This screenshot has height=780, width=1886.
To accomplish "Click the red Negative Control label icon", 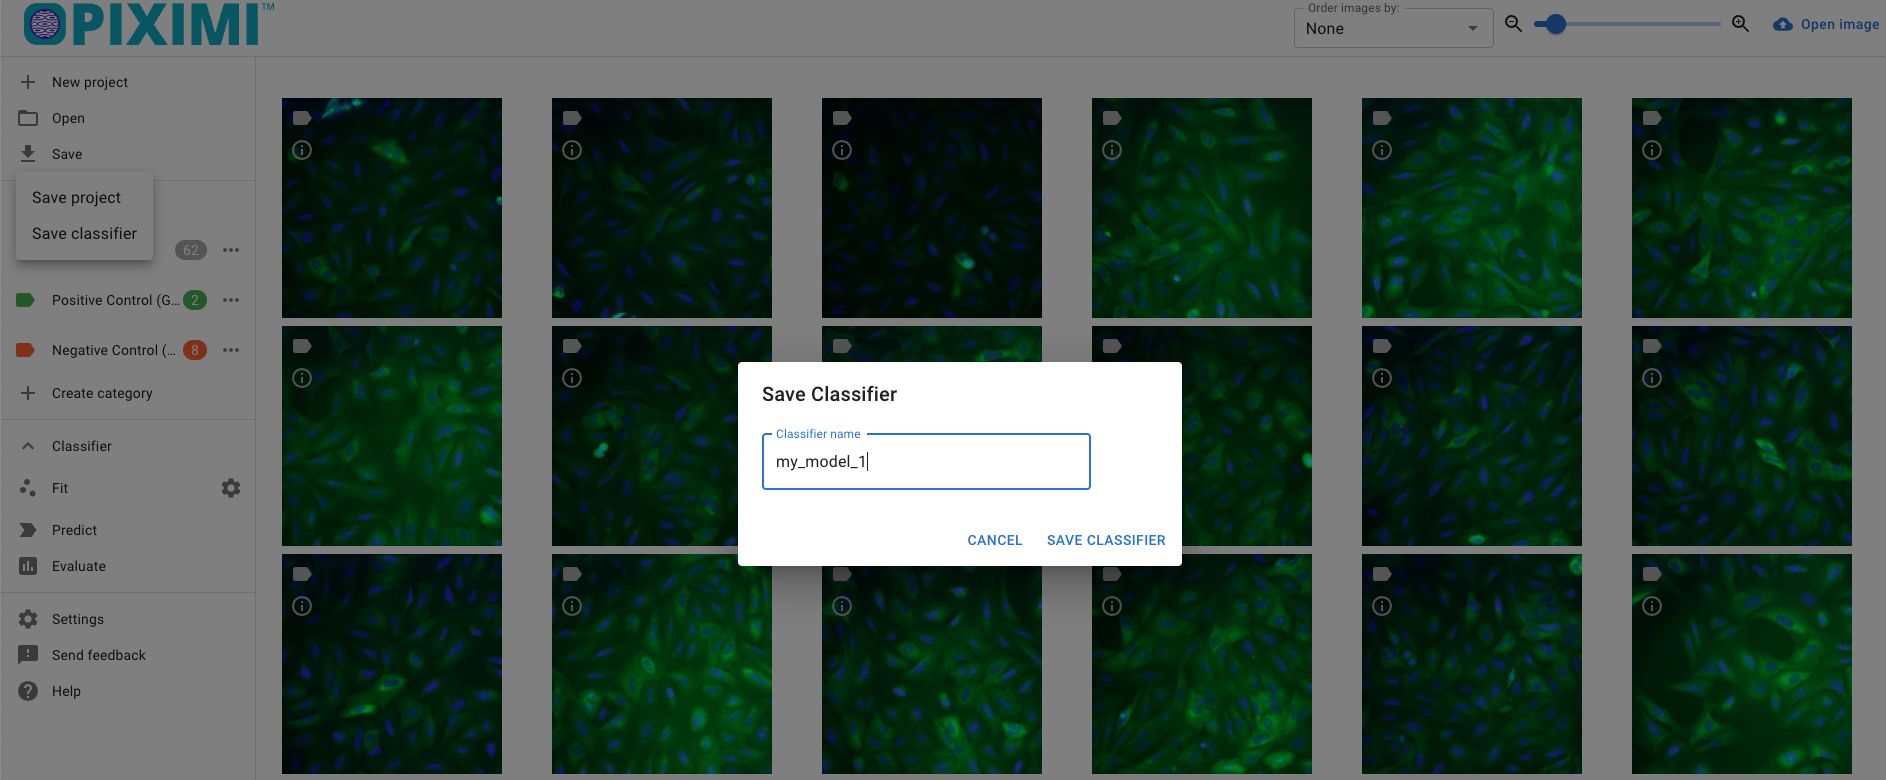I will pyautogui.click(x=26, y=350).
